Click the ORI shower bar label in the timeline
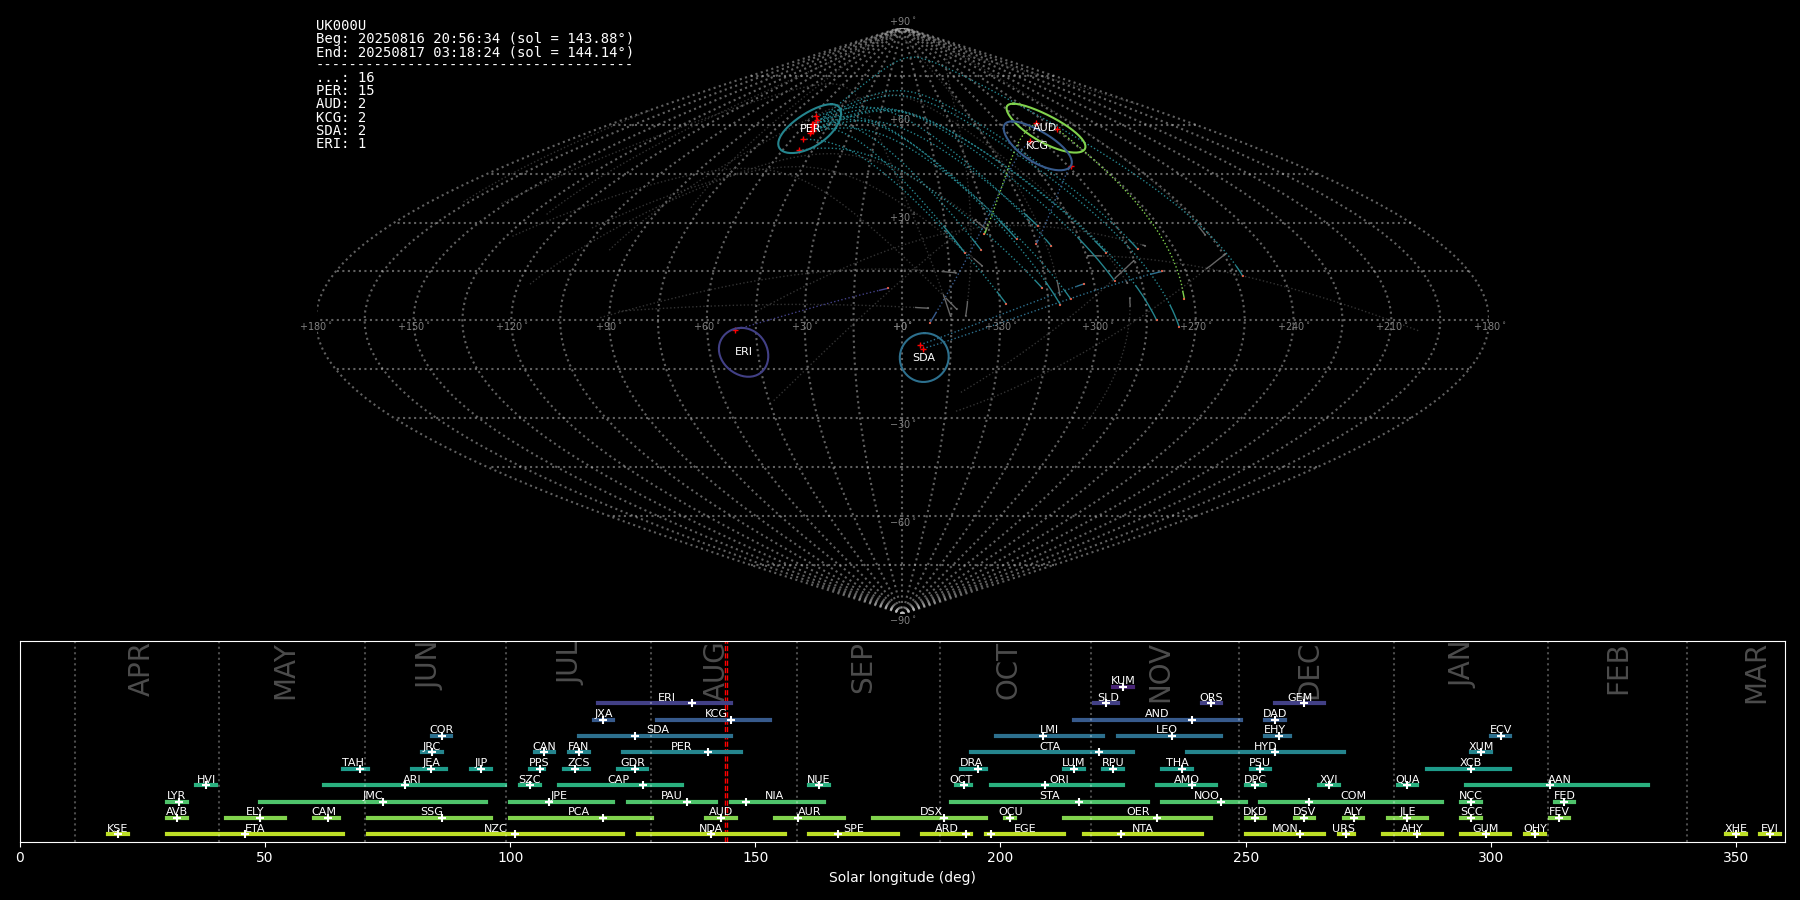 (1060, 780)
